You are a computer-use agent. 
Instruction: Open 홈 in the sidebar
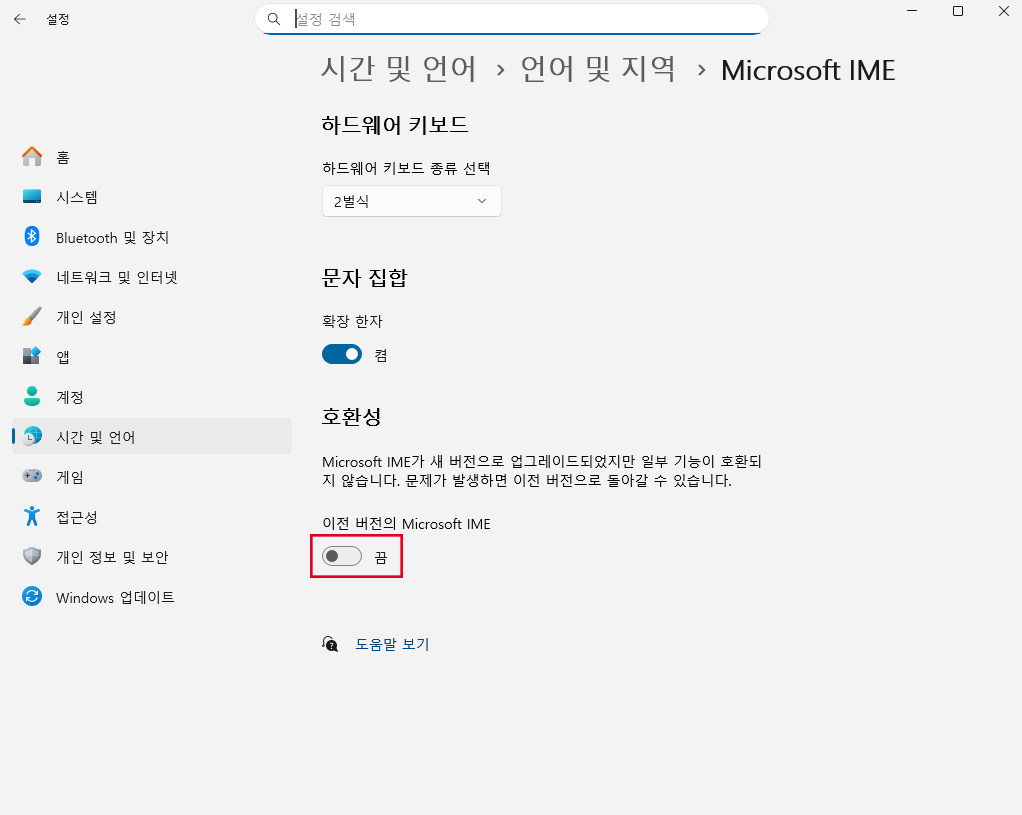[152, 156]
